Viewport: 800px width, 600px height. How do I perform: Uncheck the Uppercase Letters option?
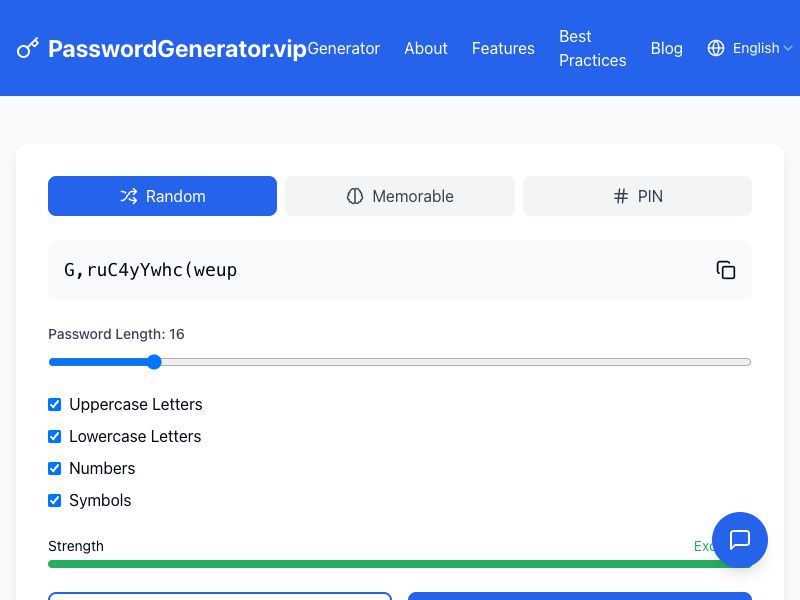[x=54, y=404]
